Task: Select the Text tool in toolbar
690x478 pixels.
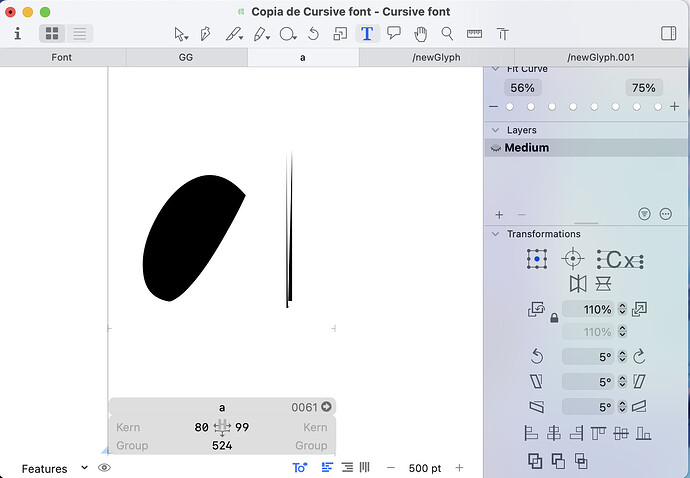Action: [367, 33]
